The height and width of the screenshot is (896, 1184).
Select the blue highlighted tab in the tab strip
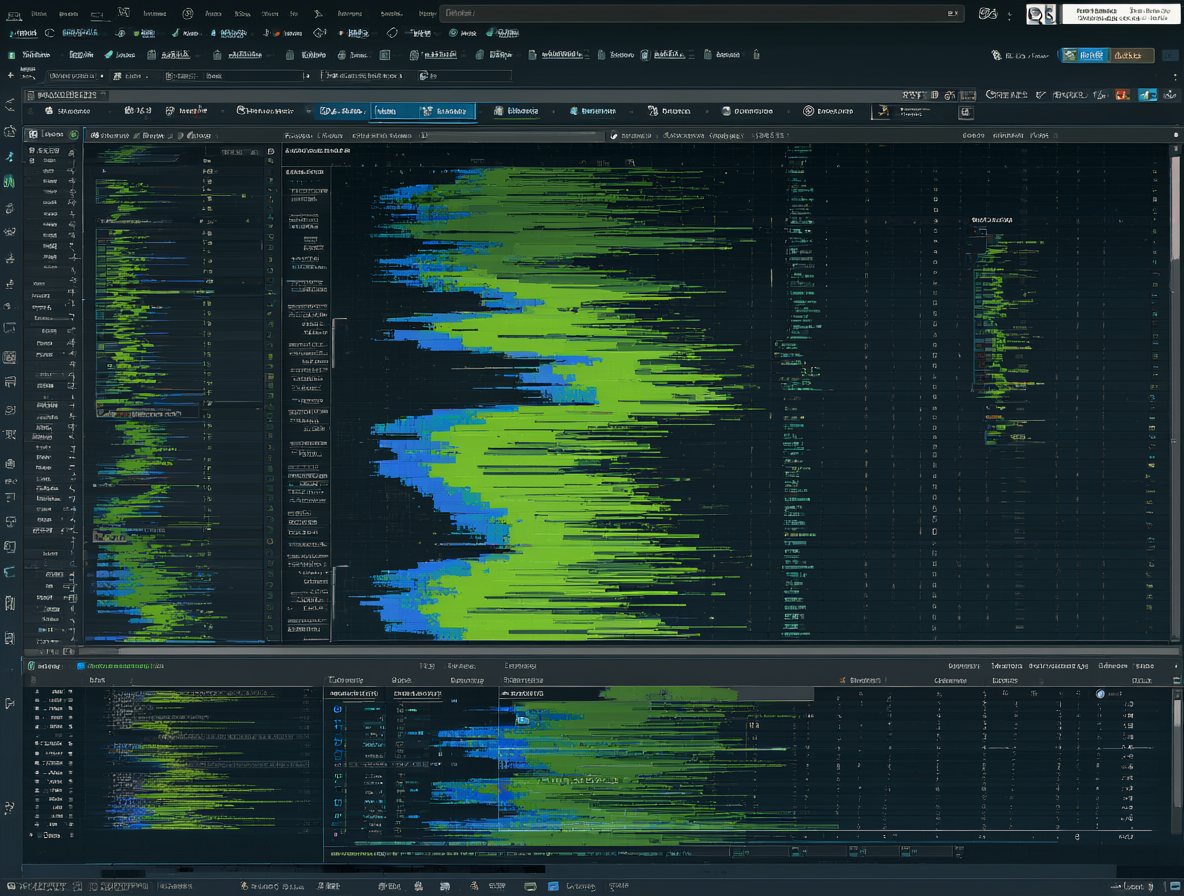(x=423, y=111)
